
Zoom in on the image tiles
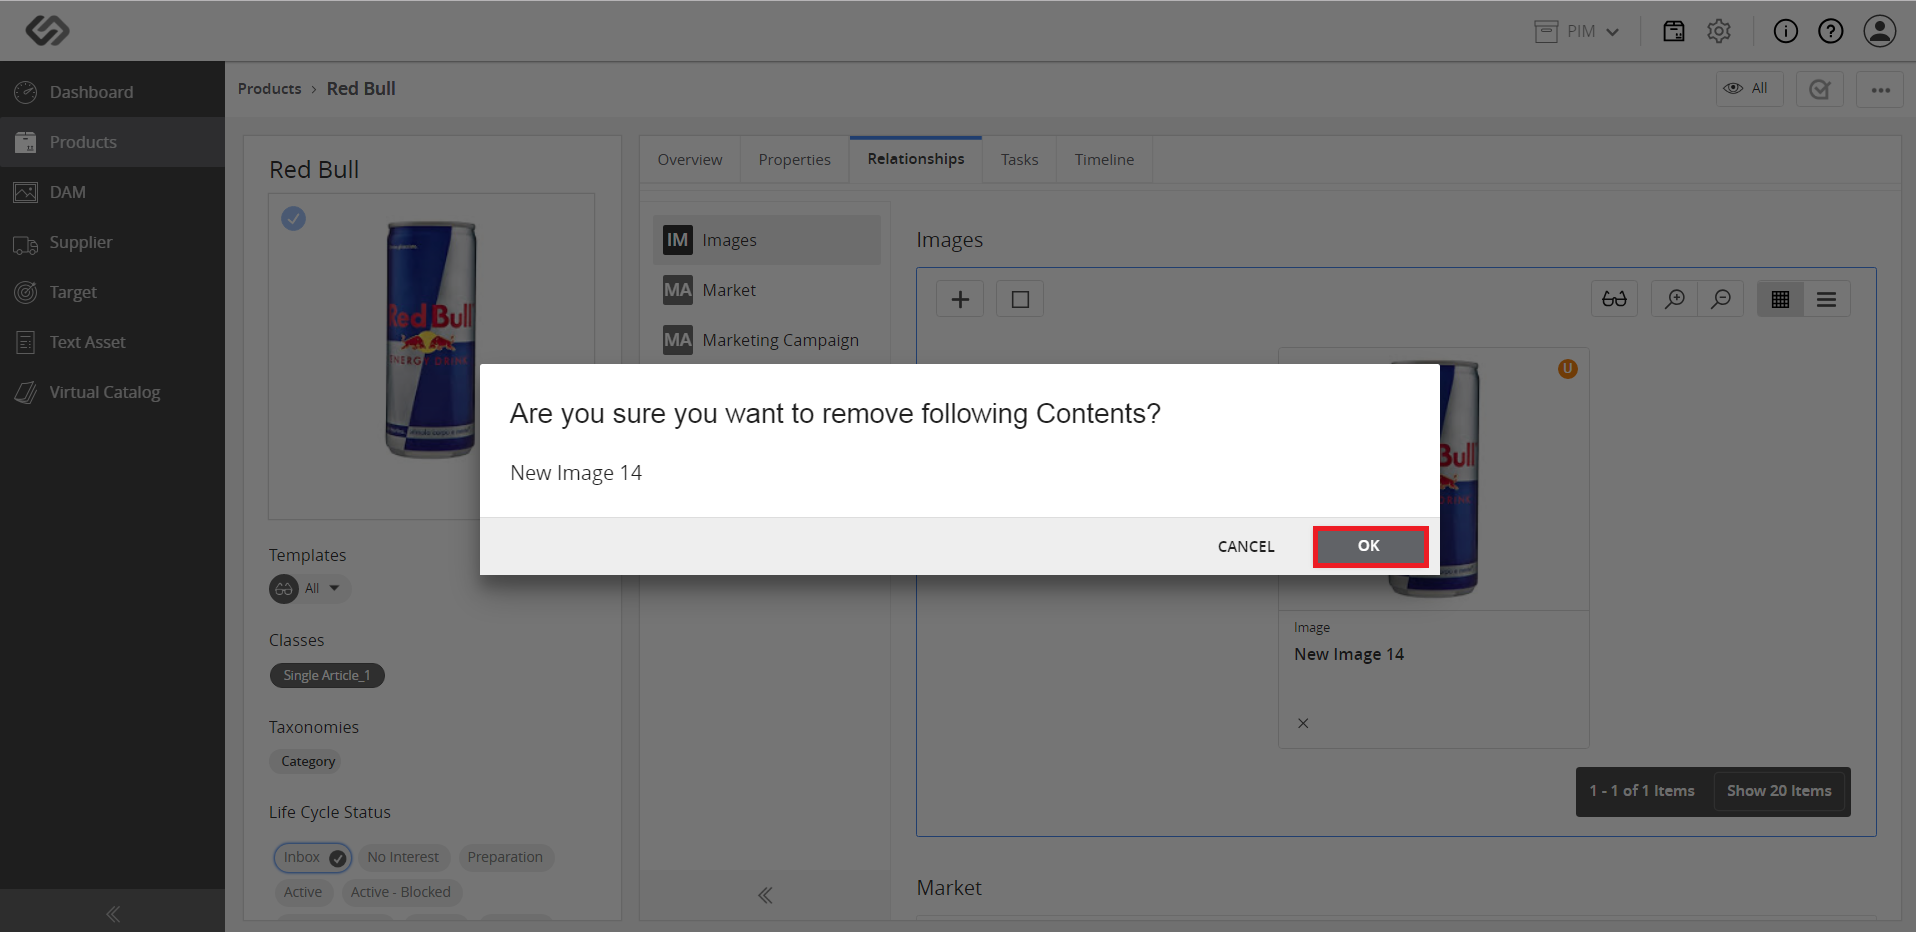[x=1674, y=299]
